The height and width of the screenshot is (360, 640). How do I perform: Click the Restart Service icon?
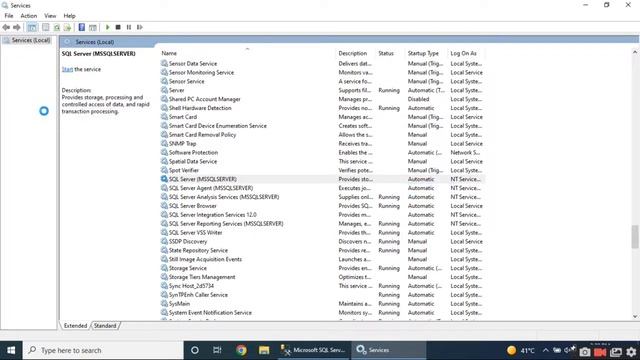140,27
